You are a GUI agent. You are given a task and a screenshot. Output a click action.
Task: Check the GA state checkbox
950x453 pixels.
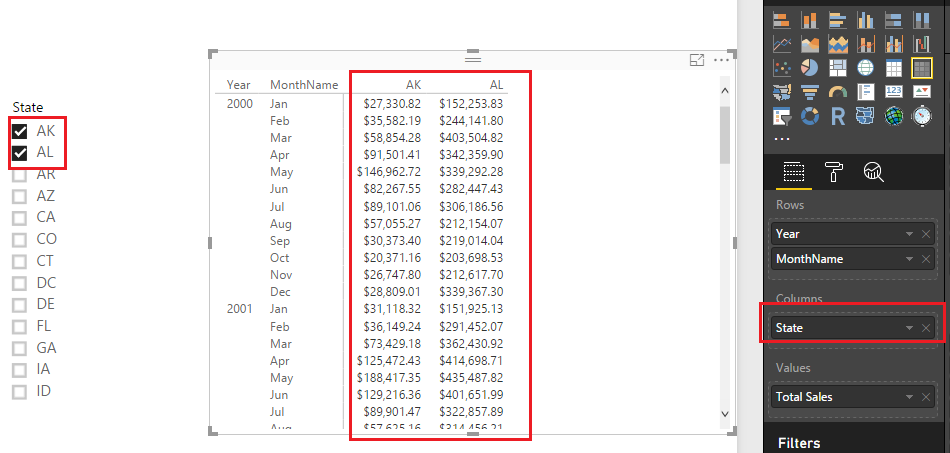point(20,349)
